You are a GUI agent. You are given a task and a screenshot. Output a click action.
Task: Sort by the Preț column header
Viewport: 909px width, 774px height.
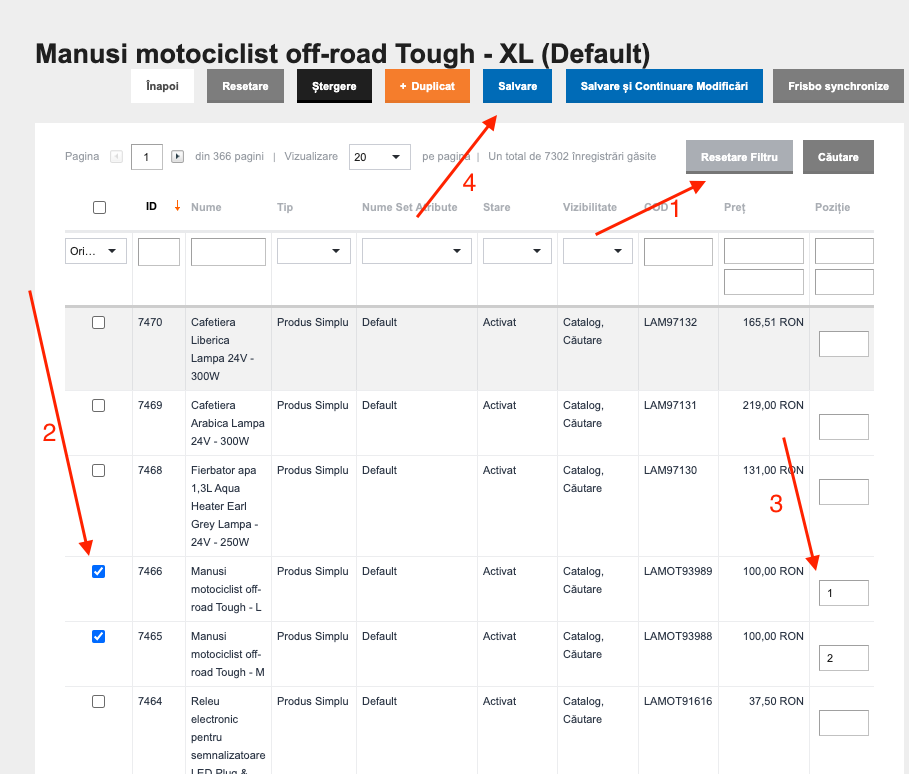735,208
